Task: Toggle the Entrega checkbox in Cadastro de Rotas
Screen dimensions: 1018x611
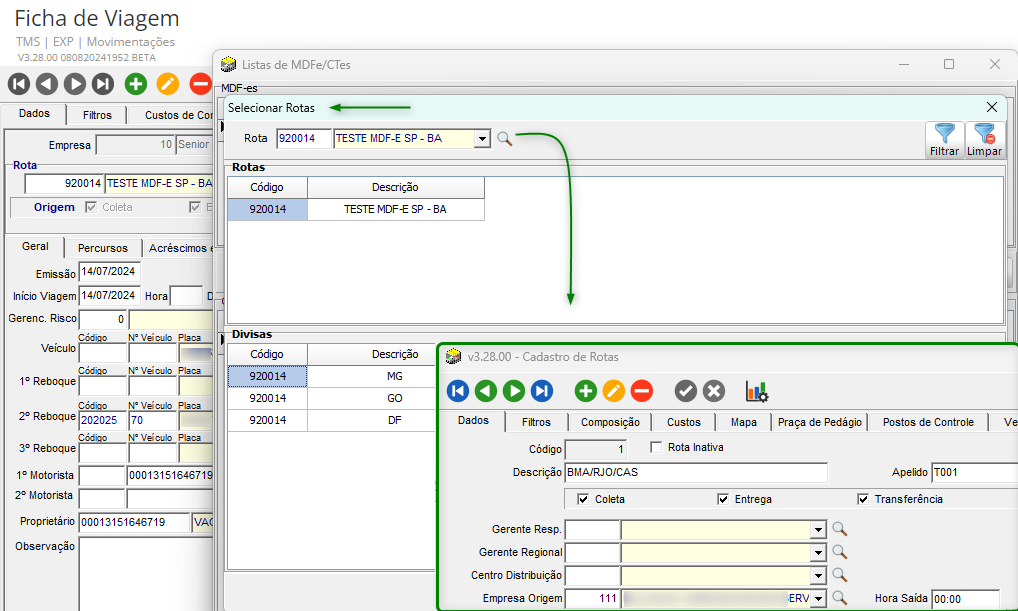Action: pyautogui.click(x=723, y=499)
